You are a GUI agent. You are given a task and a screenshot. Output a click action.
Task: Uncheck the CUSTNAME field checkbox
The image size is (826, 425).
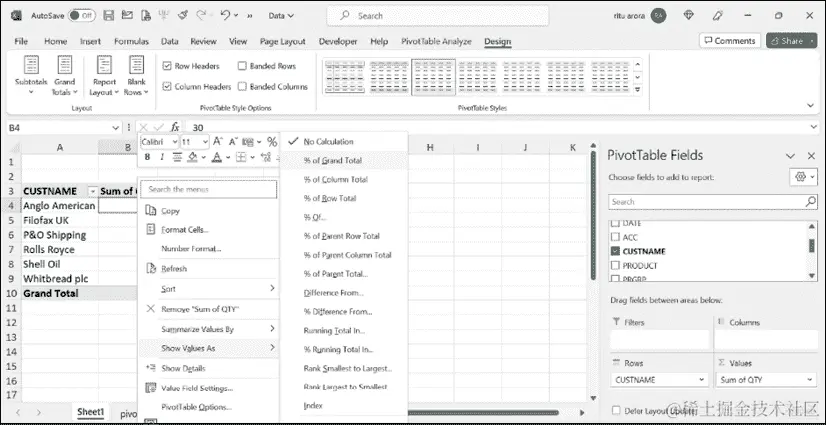[615, 251]
